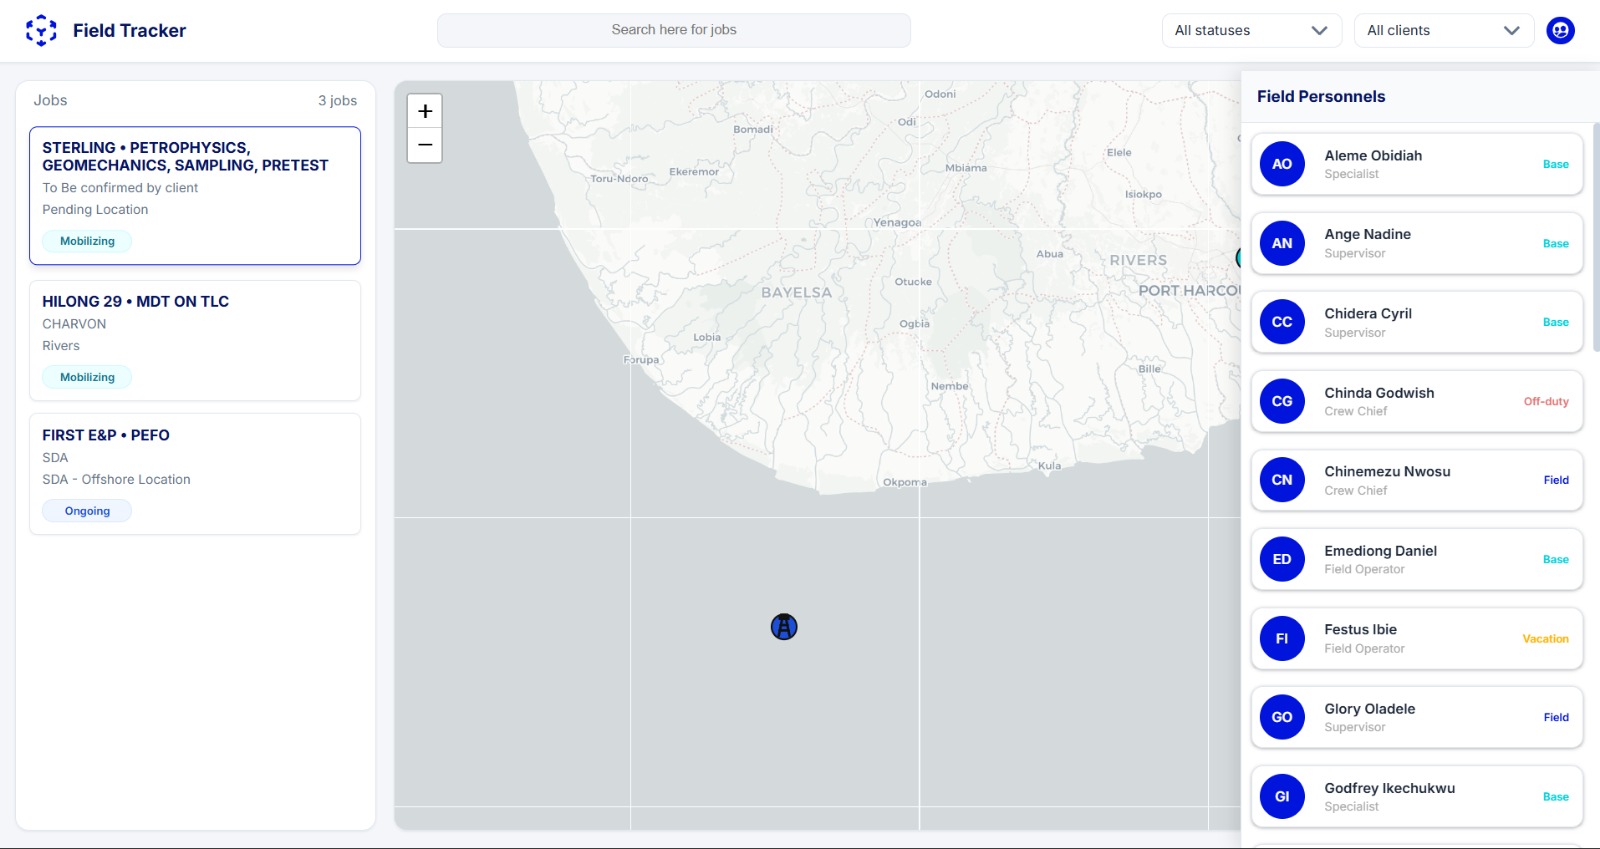Click the Off-duty status of Chinda Godwish
The height and width of the screenshot is (849, 1600).
click(1546, 401)
